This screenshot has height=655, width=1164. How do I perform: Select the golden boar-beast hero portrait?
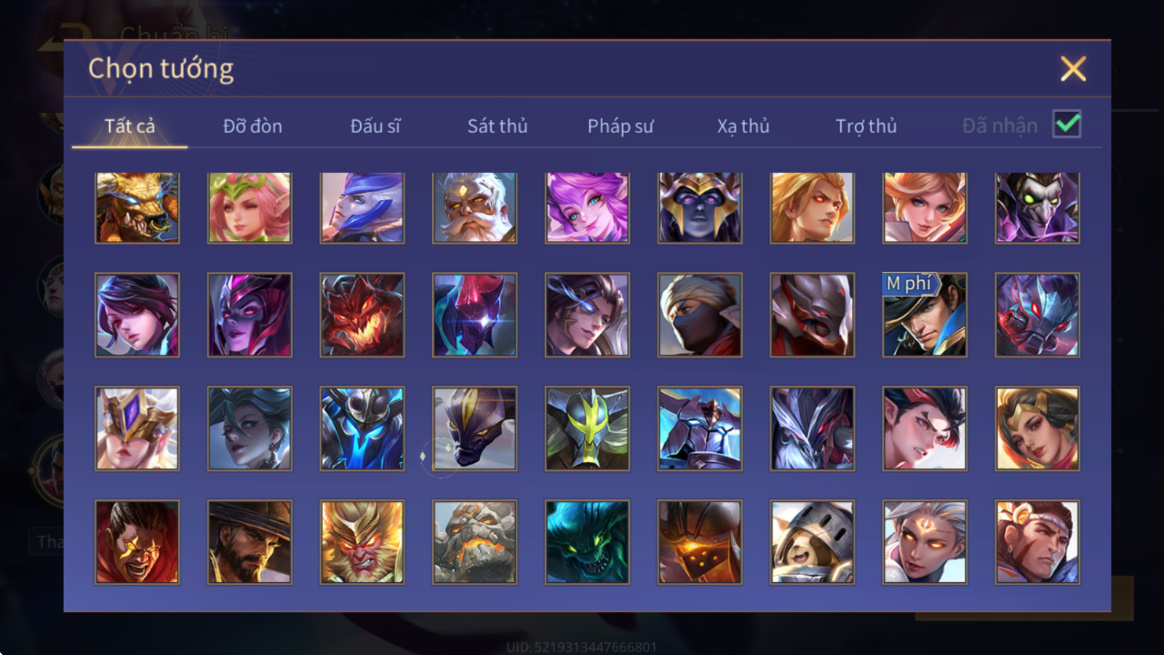click(x=137, y=208)
